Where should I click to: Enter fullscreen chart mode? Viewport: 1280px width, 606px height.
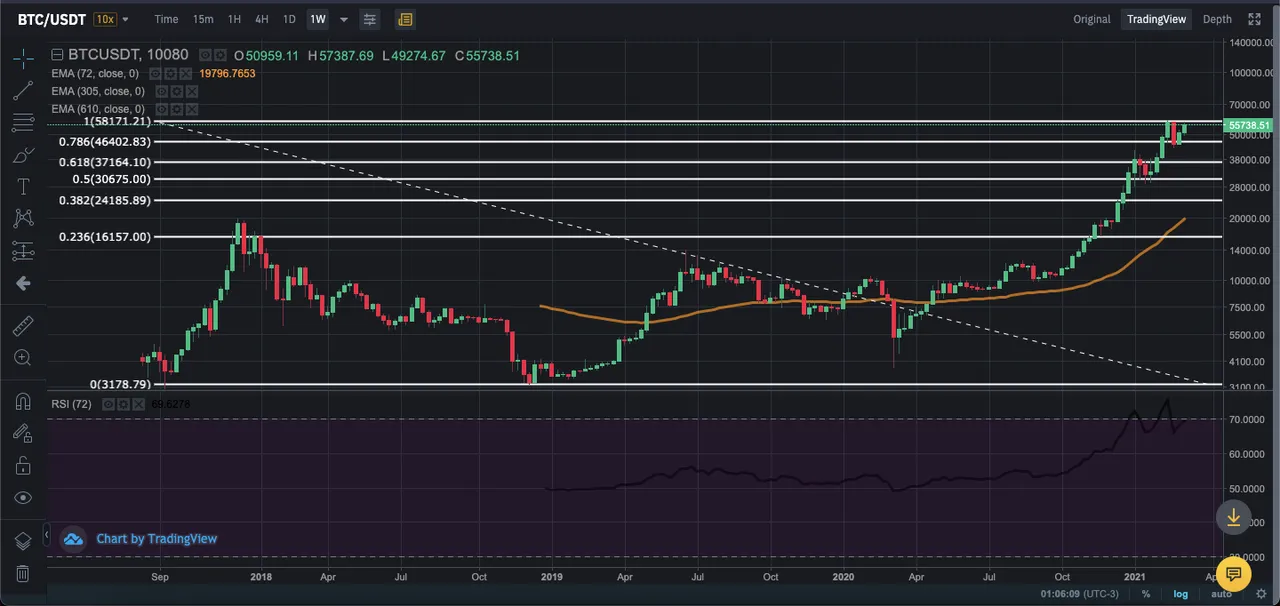[x=1254, y=19]
